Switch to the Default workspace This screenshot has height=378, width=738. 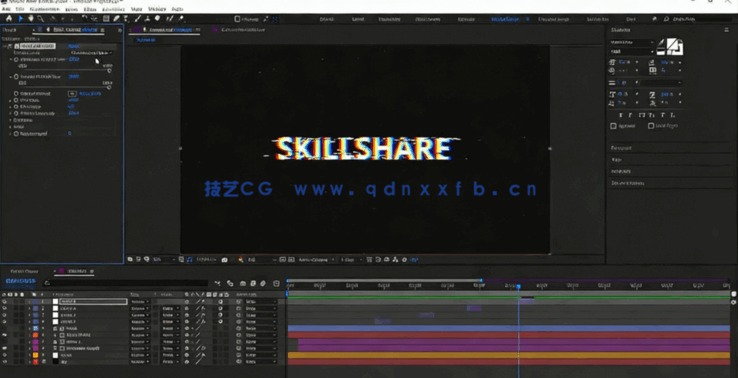coord(327,19)
